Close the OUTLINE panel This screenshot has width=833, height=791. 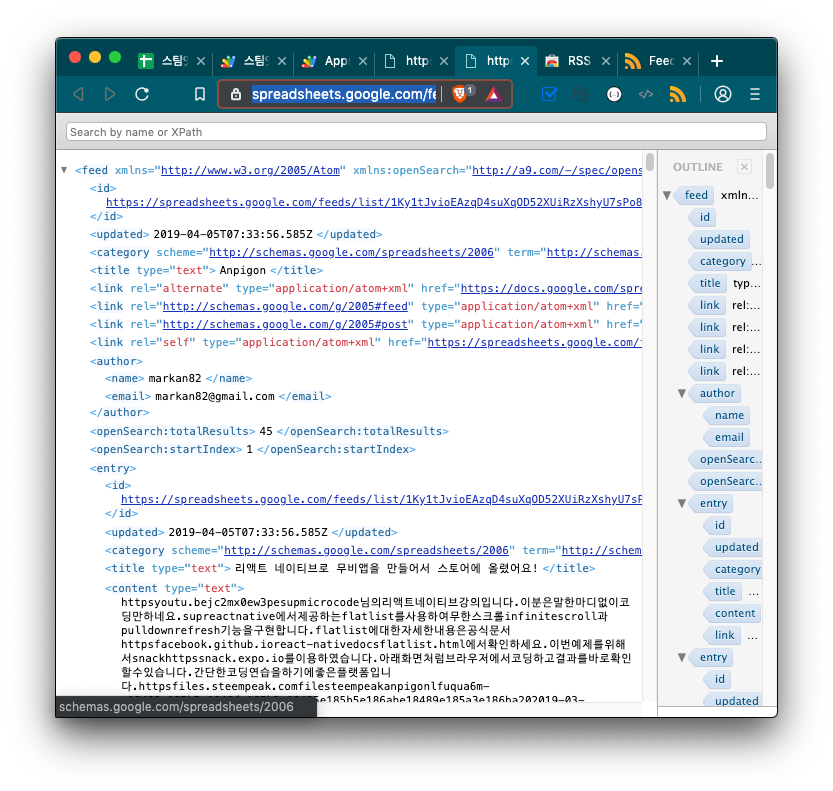click(x=744, y=167)
